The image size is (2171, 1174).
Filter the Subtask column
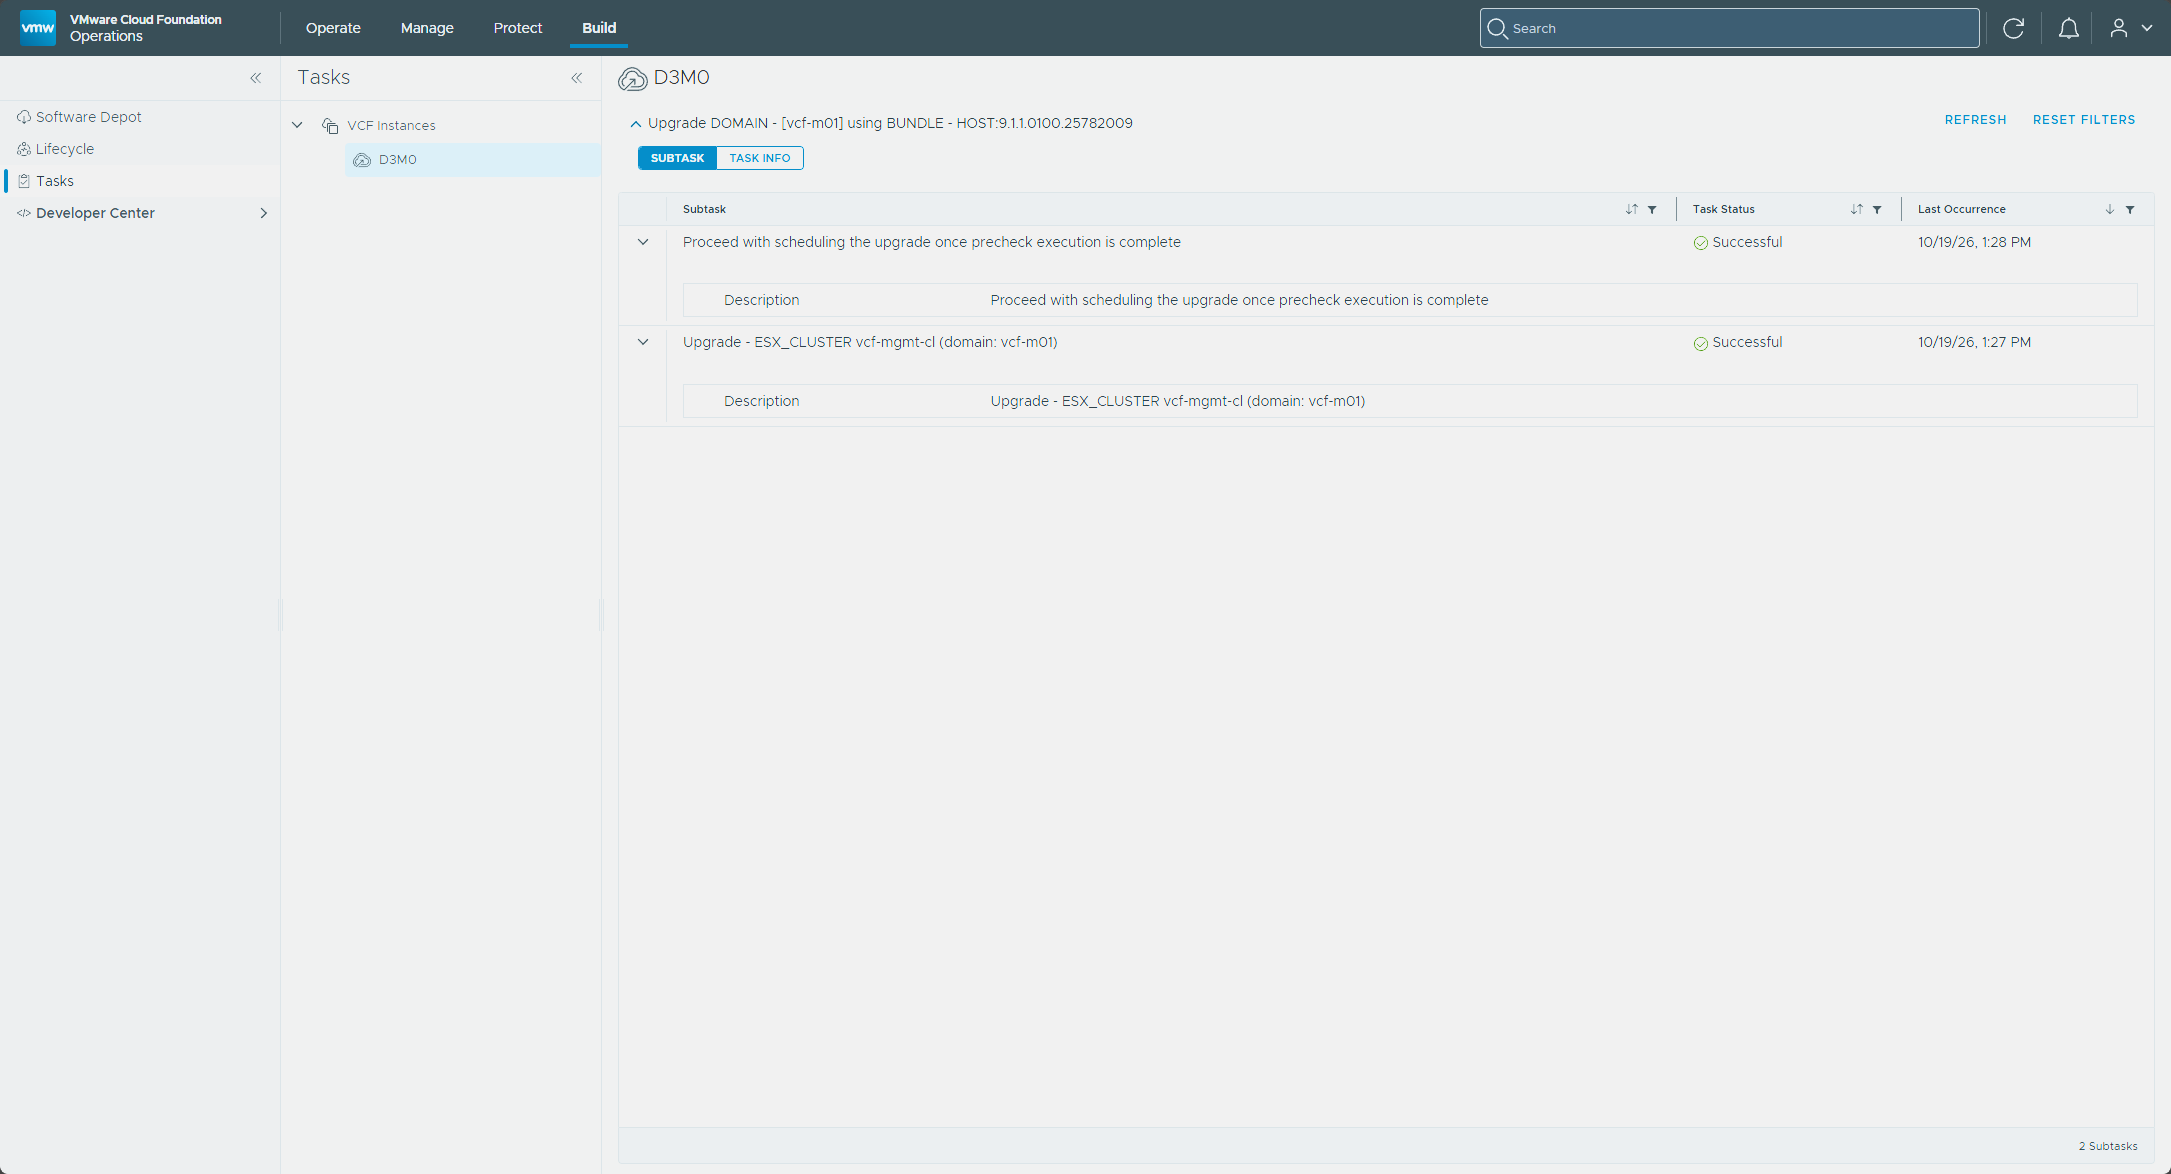pos(1652,210)
